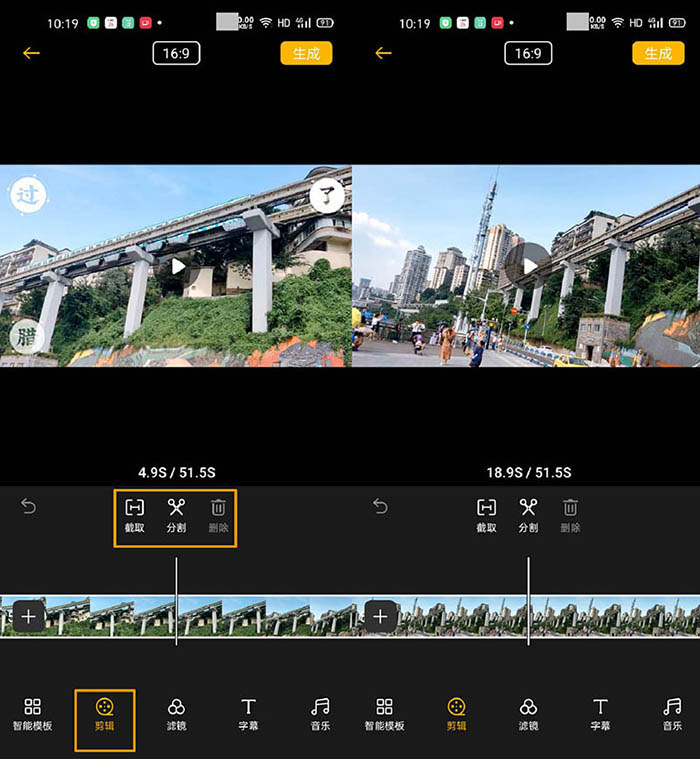Tap the battery indicator in right screen

pos(677,23)
